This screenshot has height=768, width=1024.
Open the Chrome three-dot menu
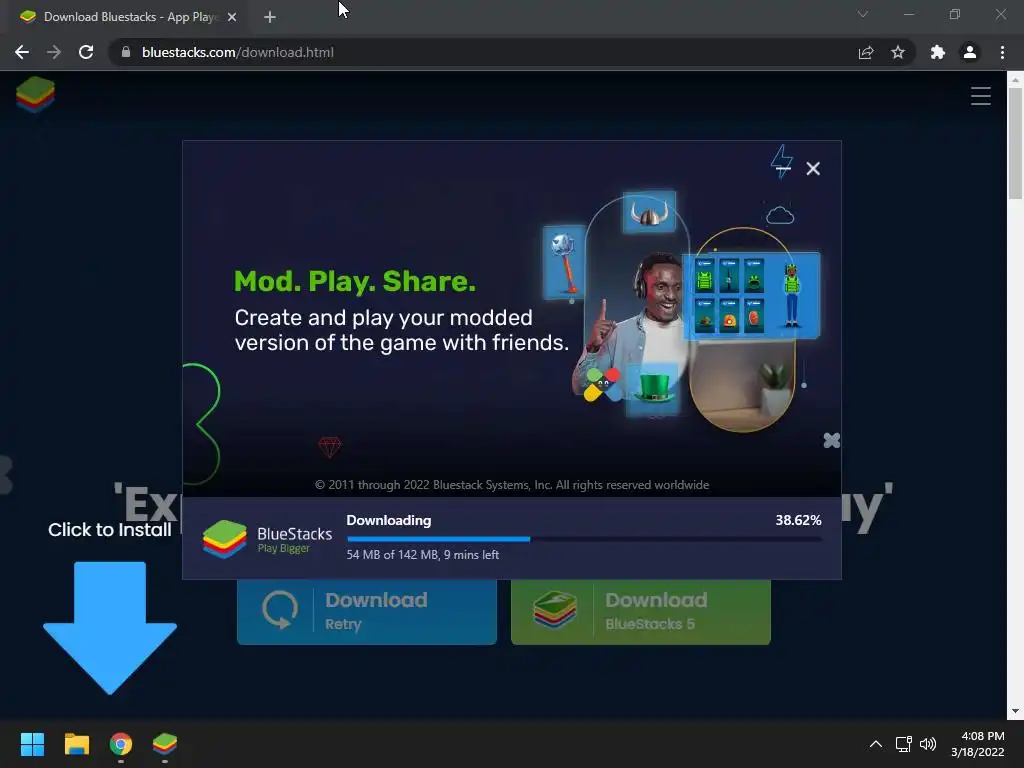pyautogui.click(x=1002, y=52)
